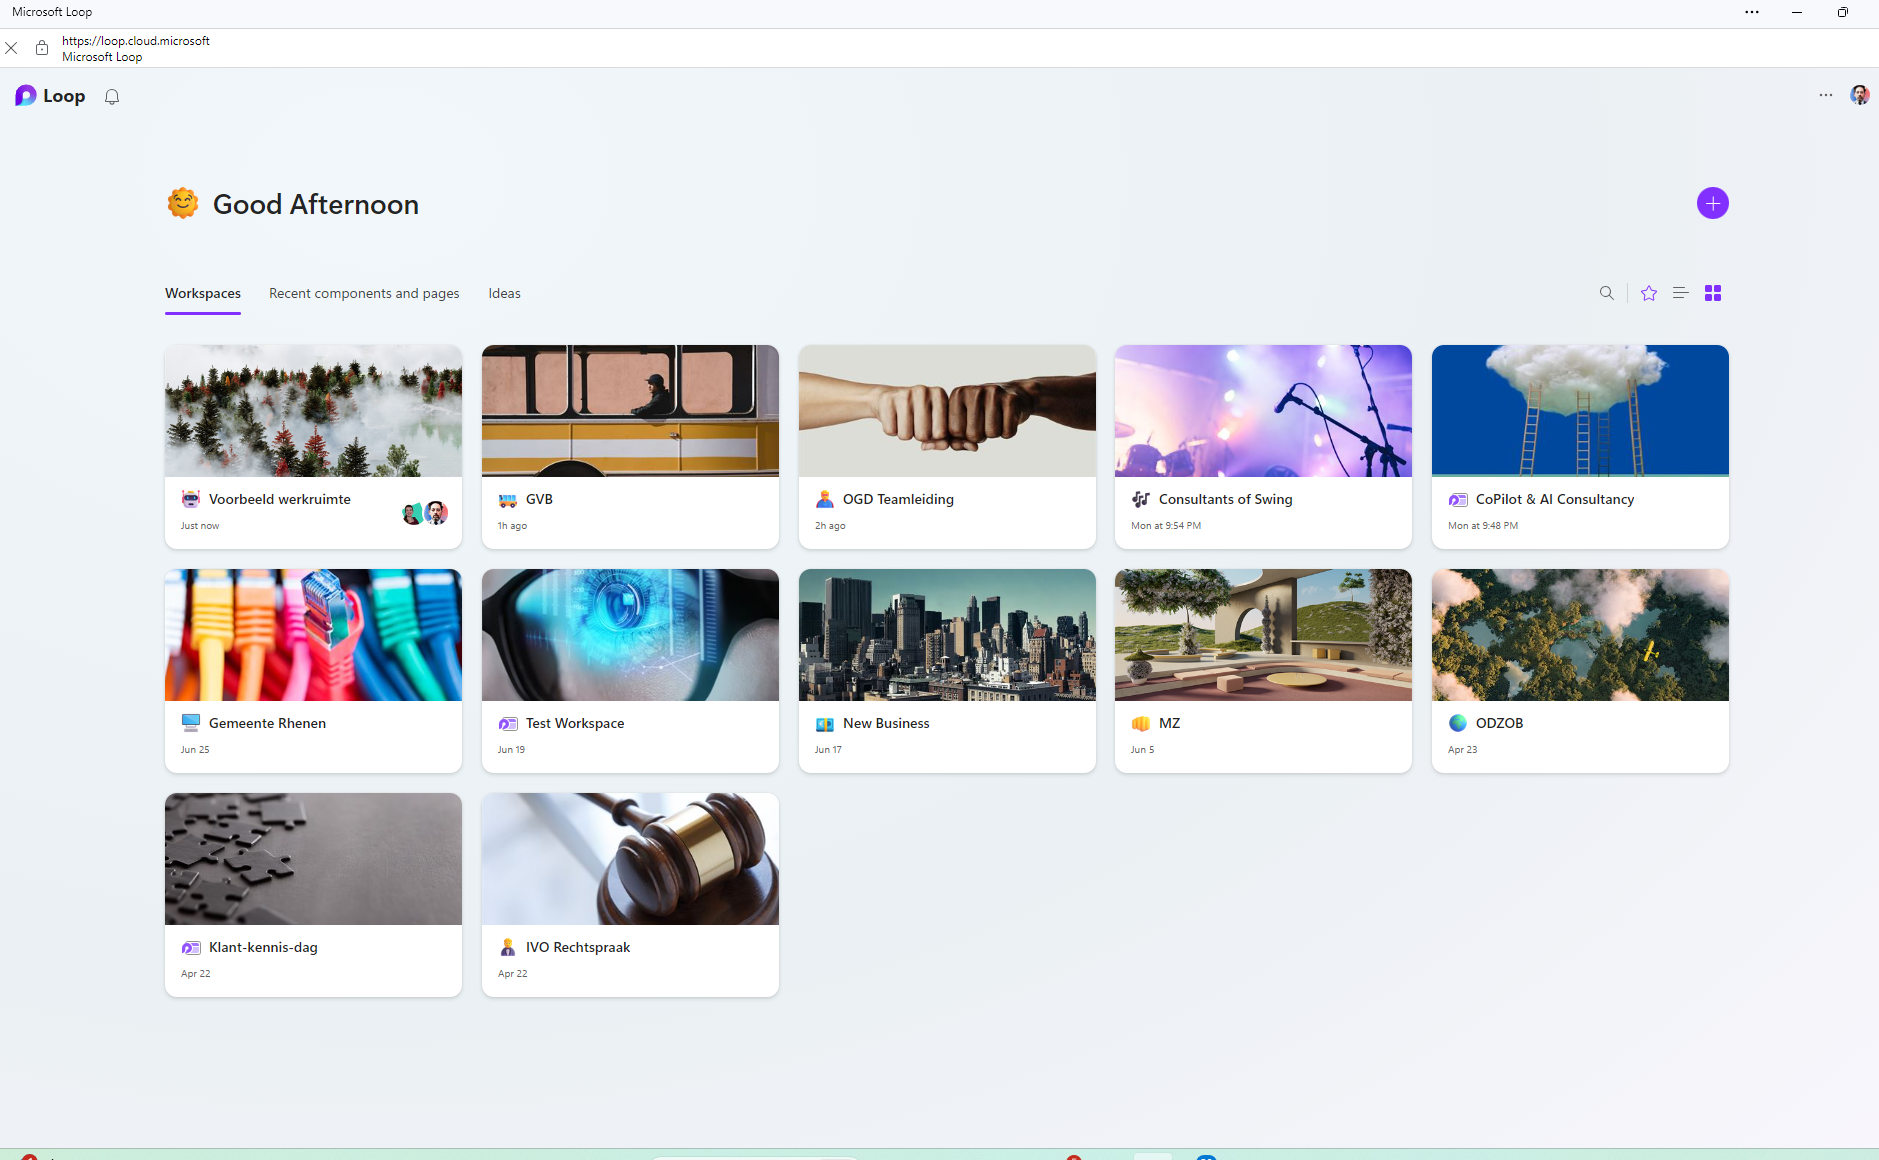Open the app more options menu

pyautogui.click(x=1826, y=95)
